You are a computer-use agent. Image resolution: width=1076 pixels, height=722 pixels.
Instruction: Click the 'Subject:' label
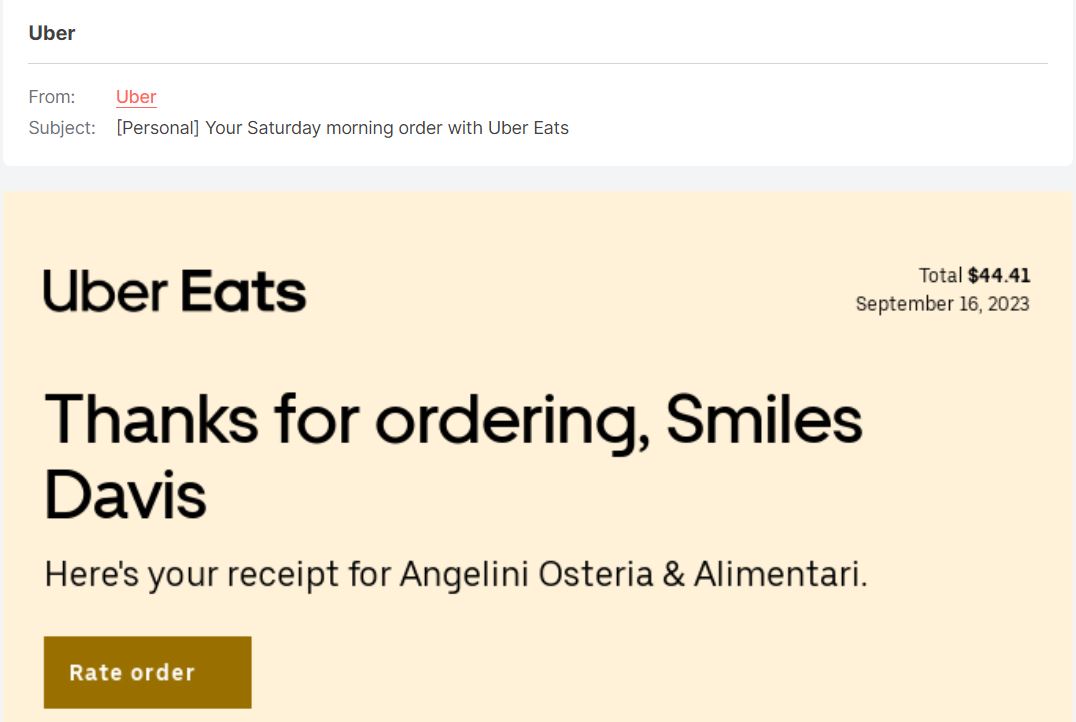62,127
